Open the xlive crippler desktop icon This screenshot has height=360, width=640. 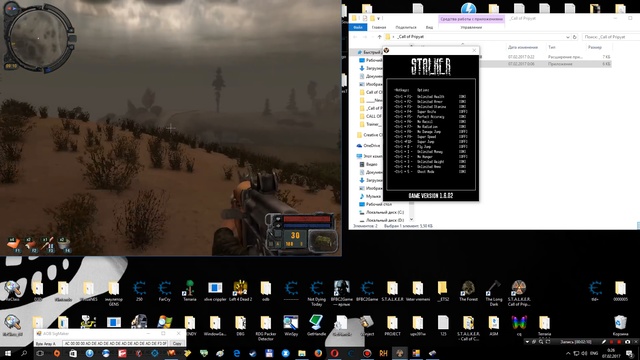click(215, 290)
